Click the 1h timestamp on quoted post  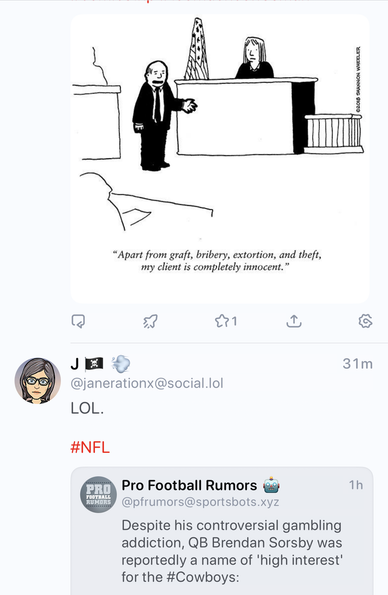[356, 485]
